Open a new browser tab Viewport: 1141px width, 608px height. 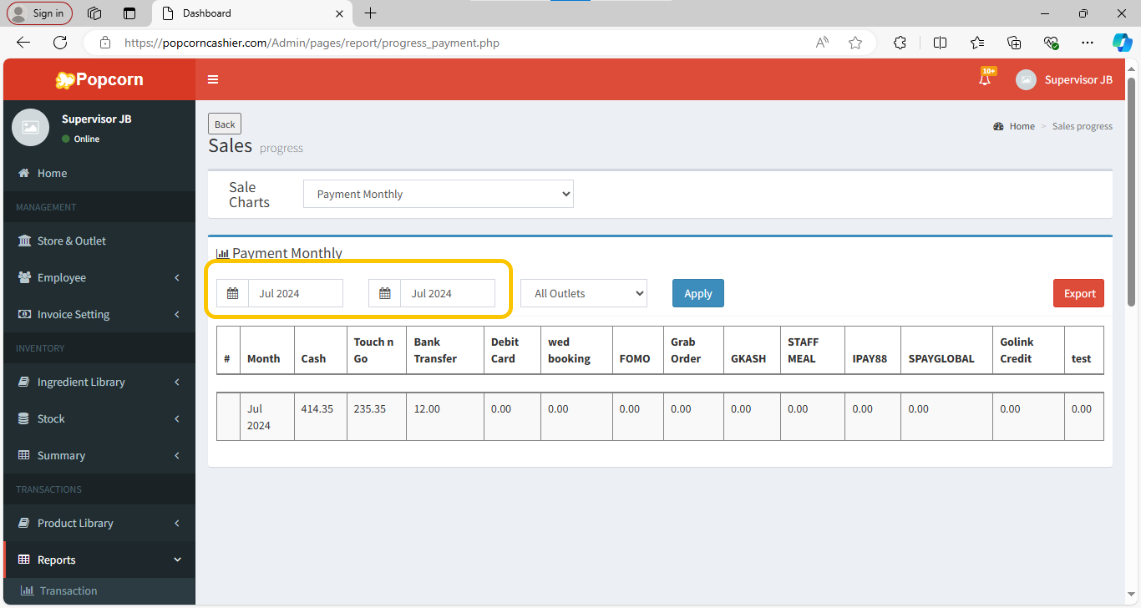point(370,13)
